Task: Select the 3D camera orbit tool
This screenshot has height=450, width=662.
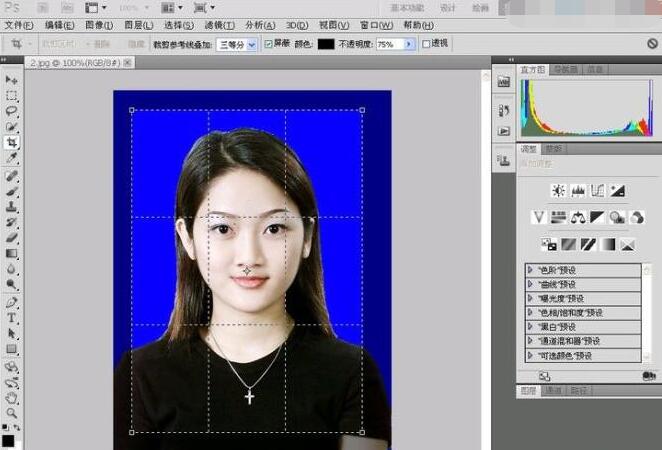Action: (11, 382)
